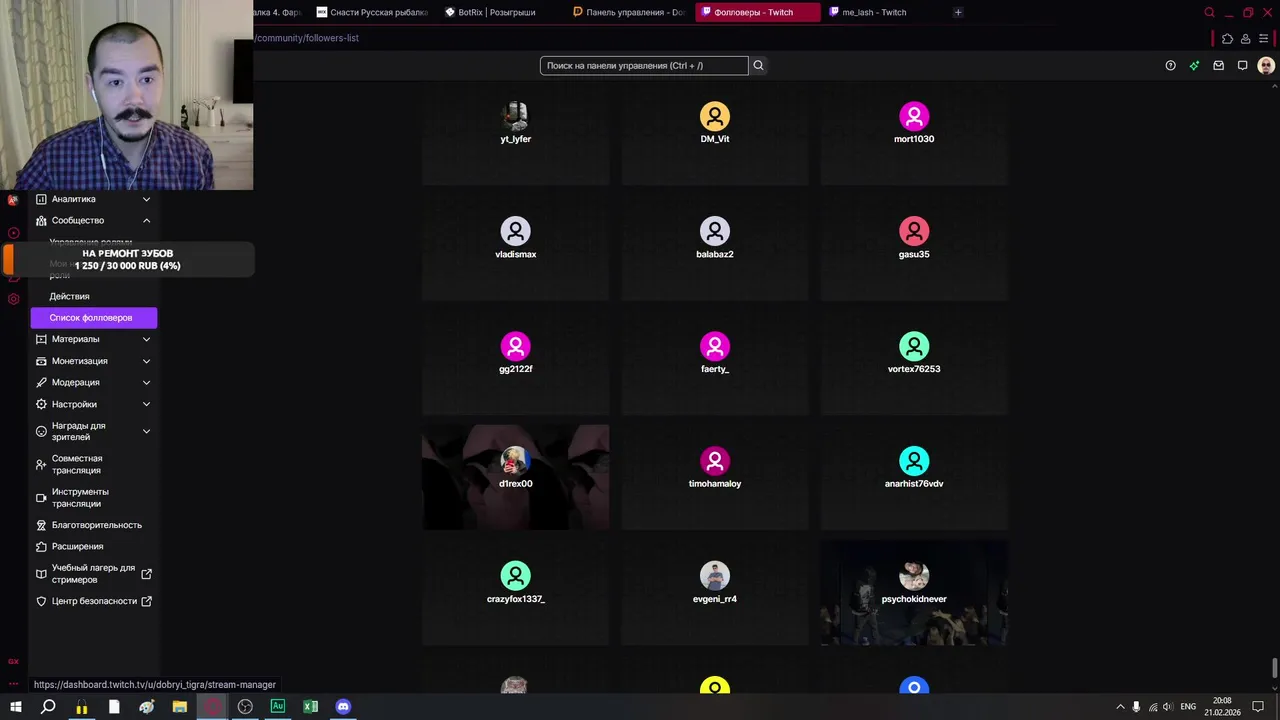The height and width of the screenshot is (720, 1280).
Task: Open follower card evgeni_rr4
Action: click(715, 592)
